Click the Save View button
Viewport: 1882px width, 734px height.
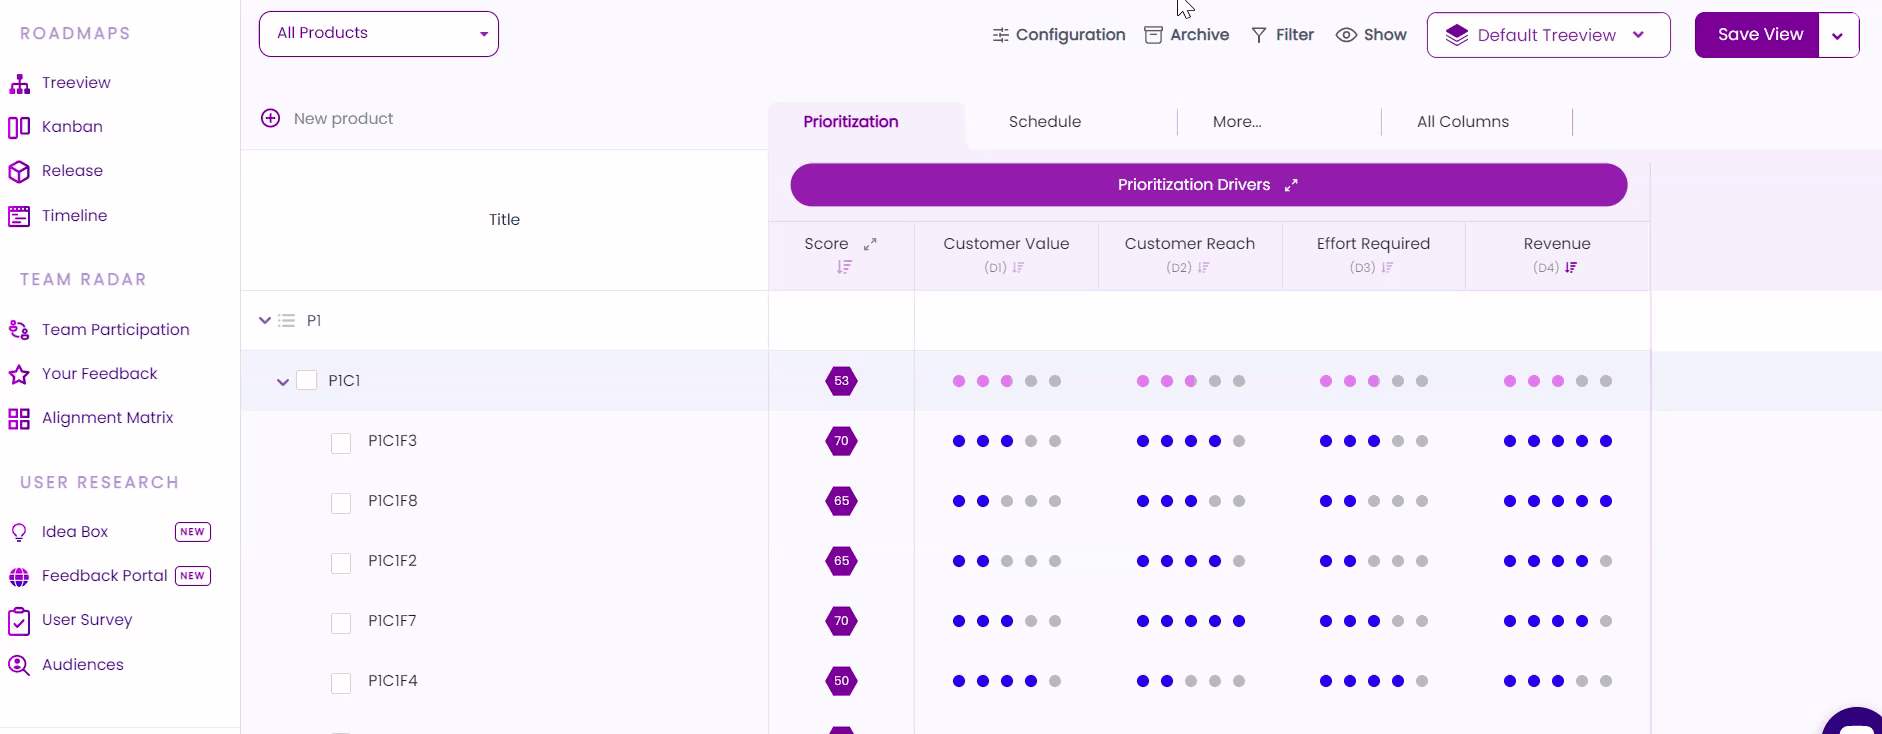(x=1759, y=35)
